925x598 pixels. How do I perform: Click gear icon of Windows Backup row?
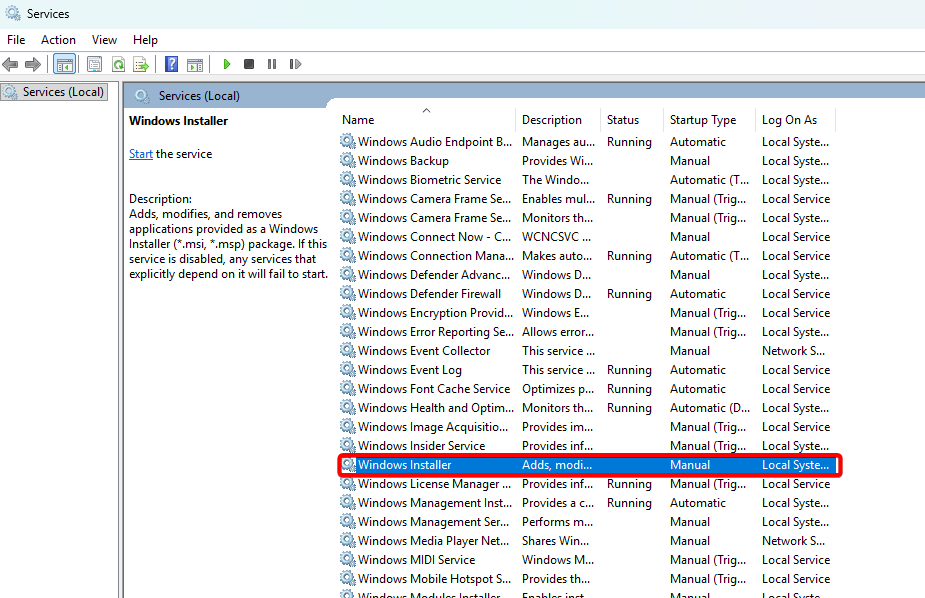click(x=348, y=160)
